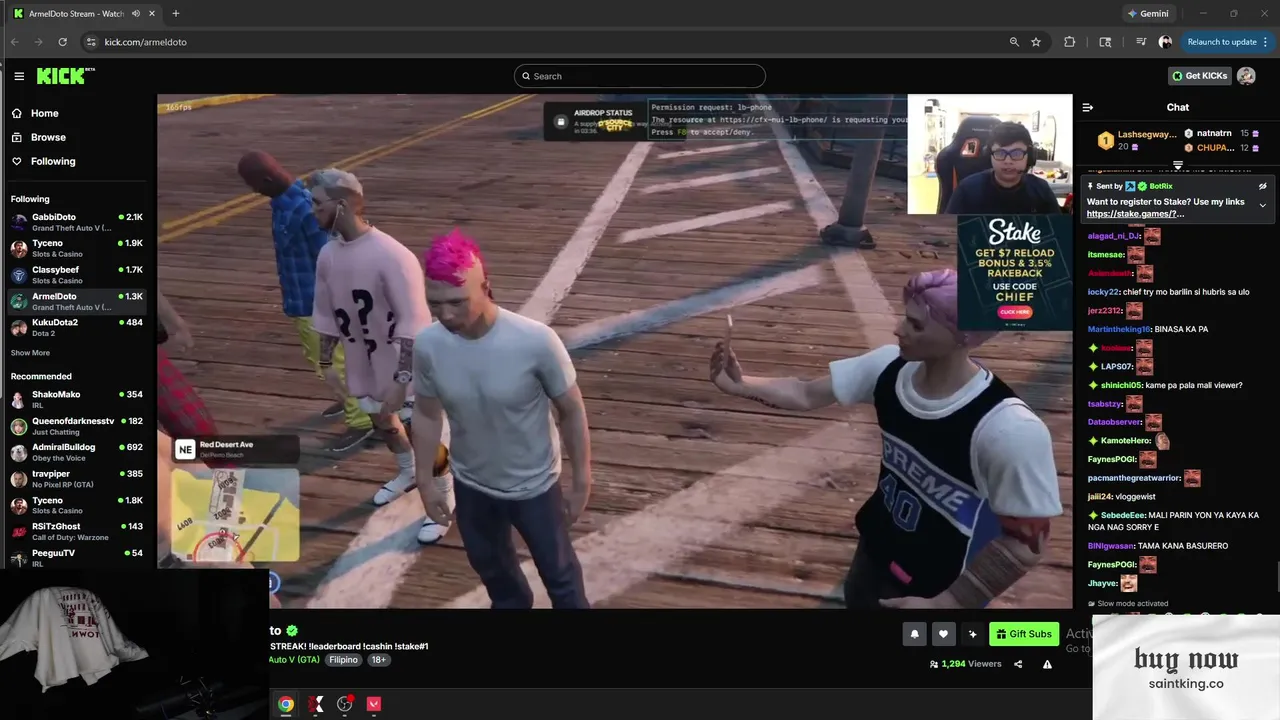Viewport: 1280px width, 720px height.
Task: Open Classybeef channel in Following list
Action: click(x=77, y=275)
